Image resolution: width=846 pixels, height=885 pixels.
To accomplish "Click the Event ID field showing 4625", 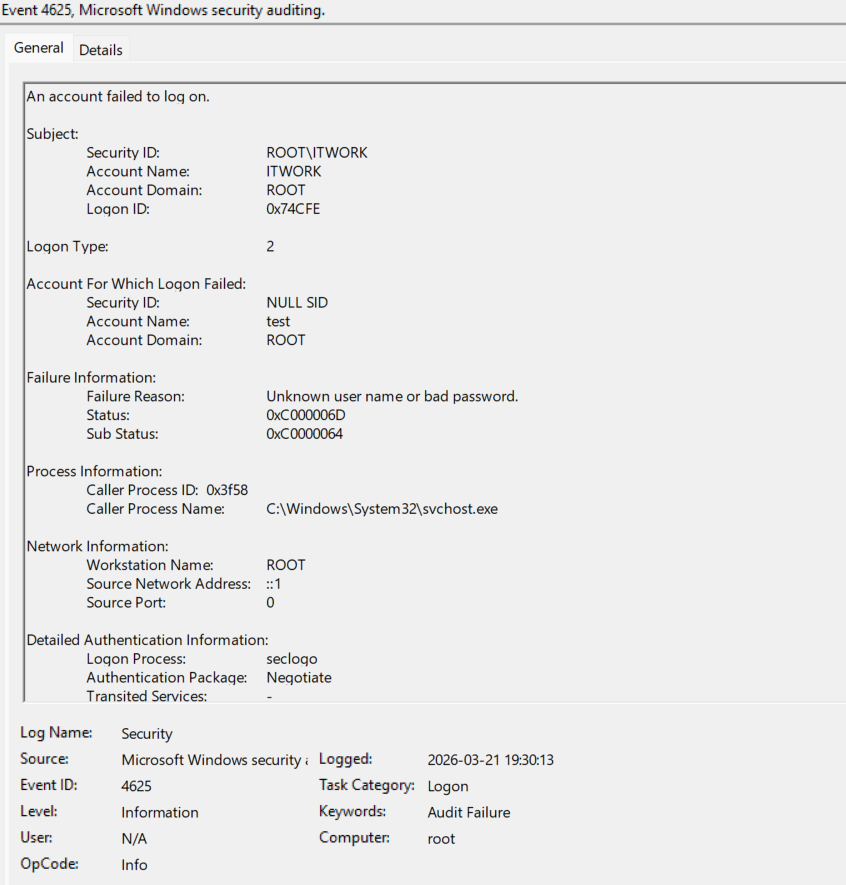I will [136, 786].
